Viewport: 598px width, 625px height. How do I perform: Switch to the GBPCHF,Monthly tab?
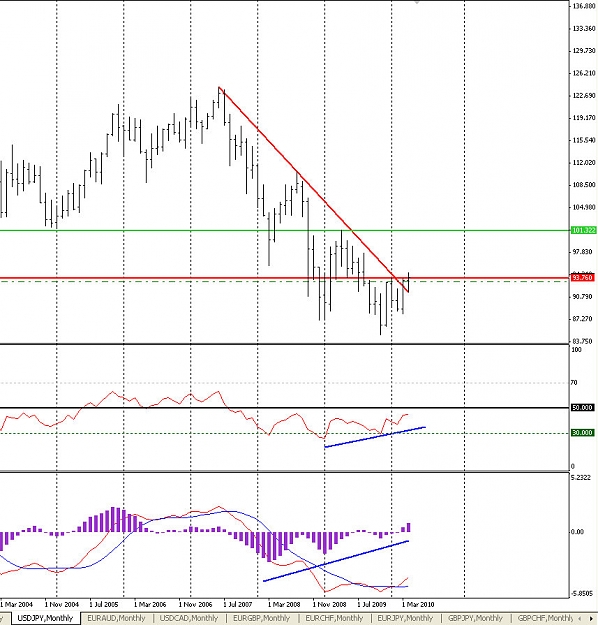click(x=545, y=618)
